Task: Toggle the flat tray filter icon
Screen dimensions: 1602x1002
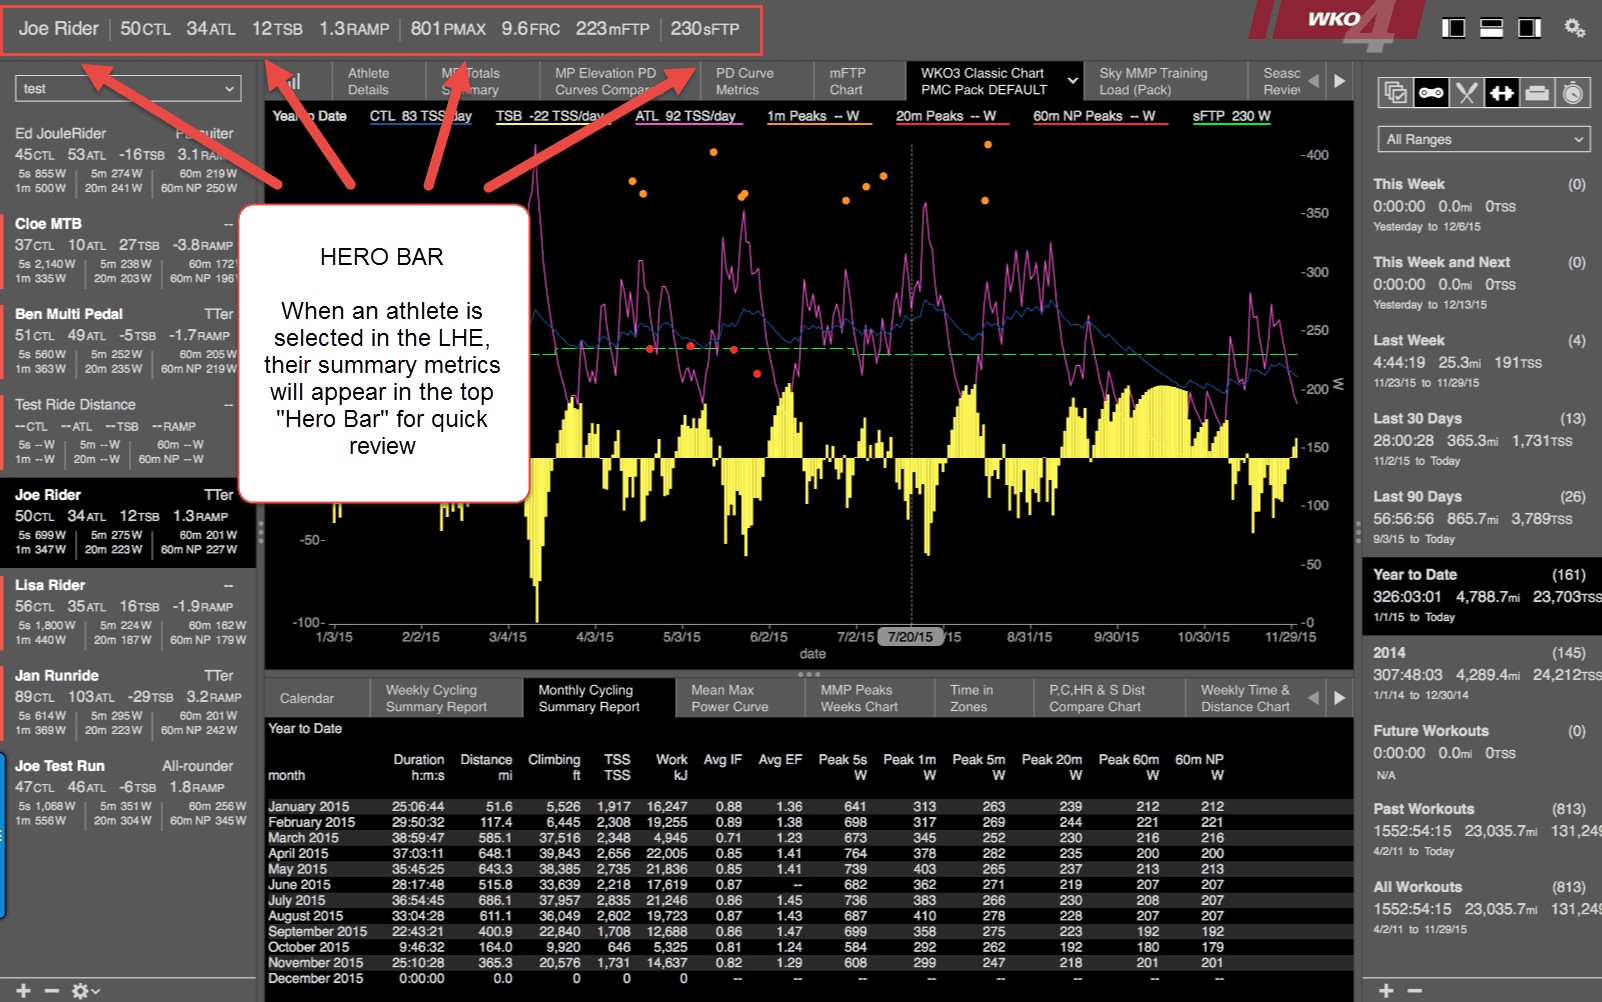Action: pyautogui.click(x=1538, y=93)
